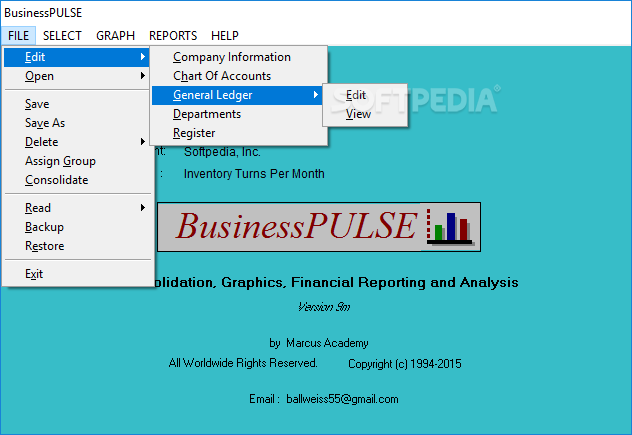The image size is (632, 435).
Task: Exit the application via Exit entry
Action: point(77,274)
